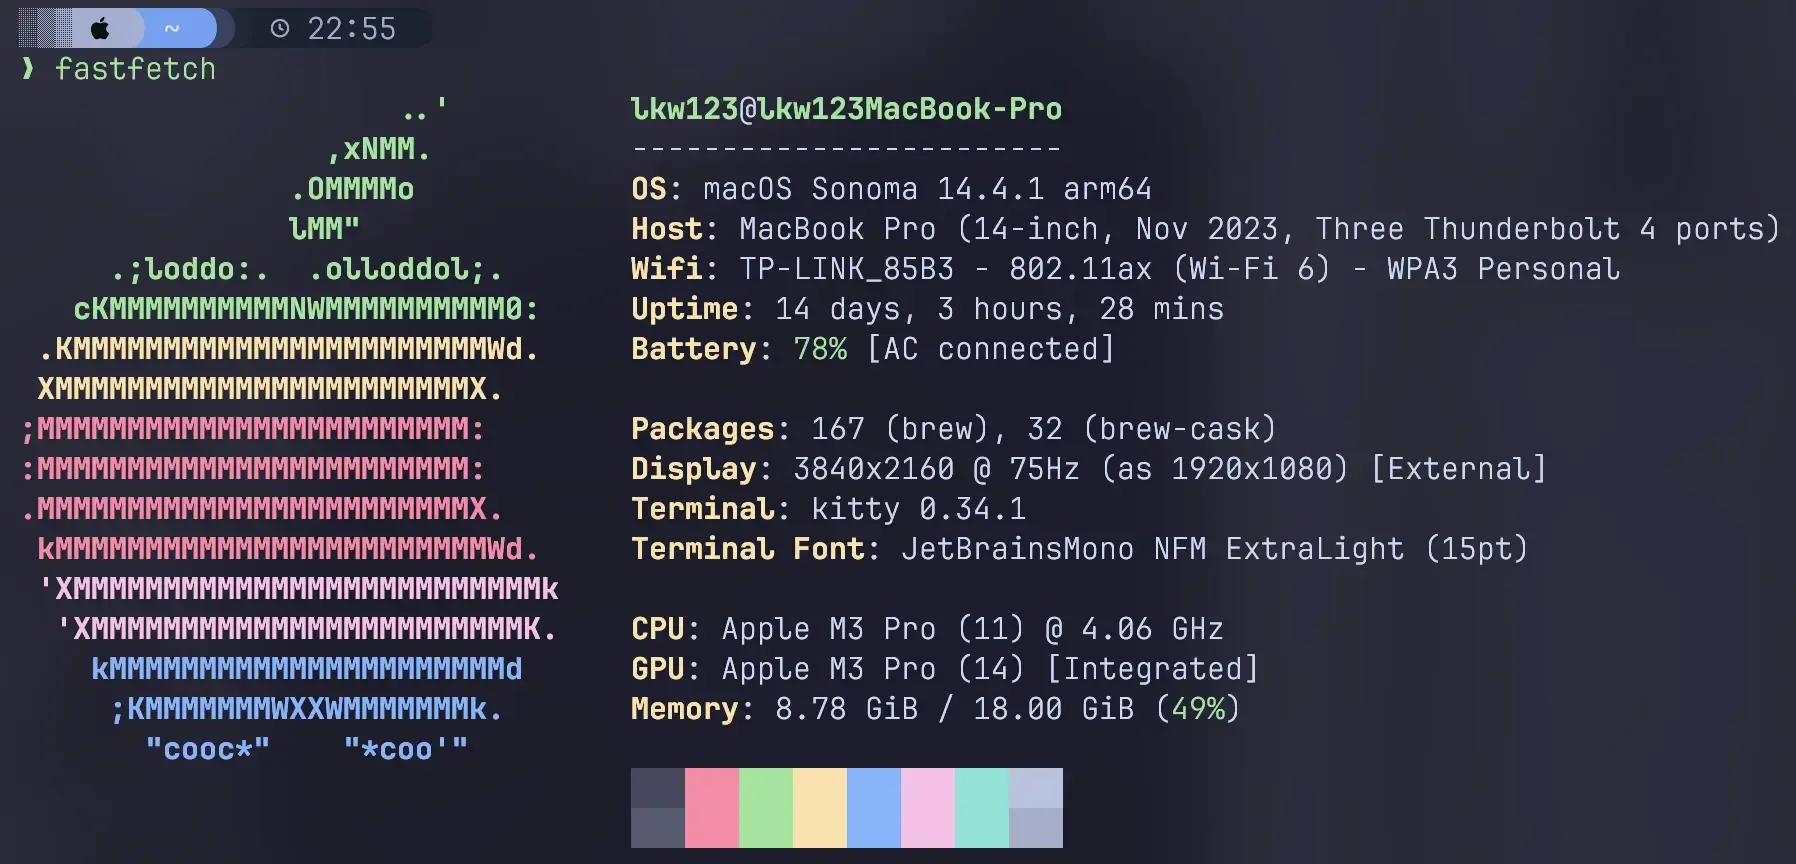
Task: Click the 22:55 time display
Action: [351, 29]
